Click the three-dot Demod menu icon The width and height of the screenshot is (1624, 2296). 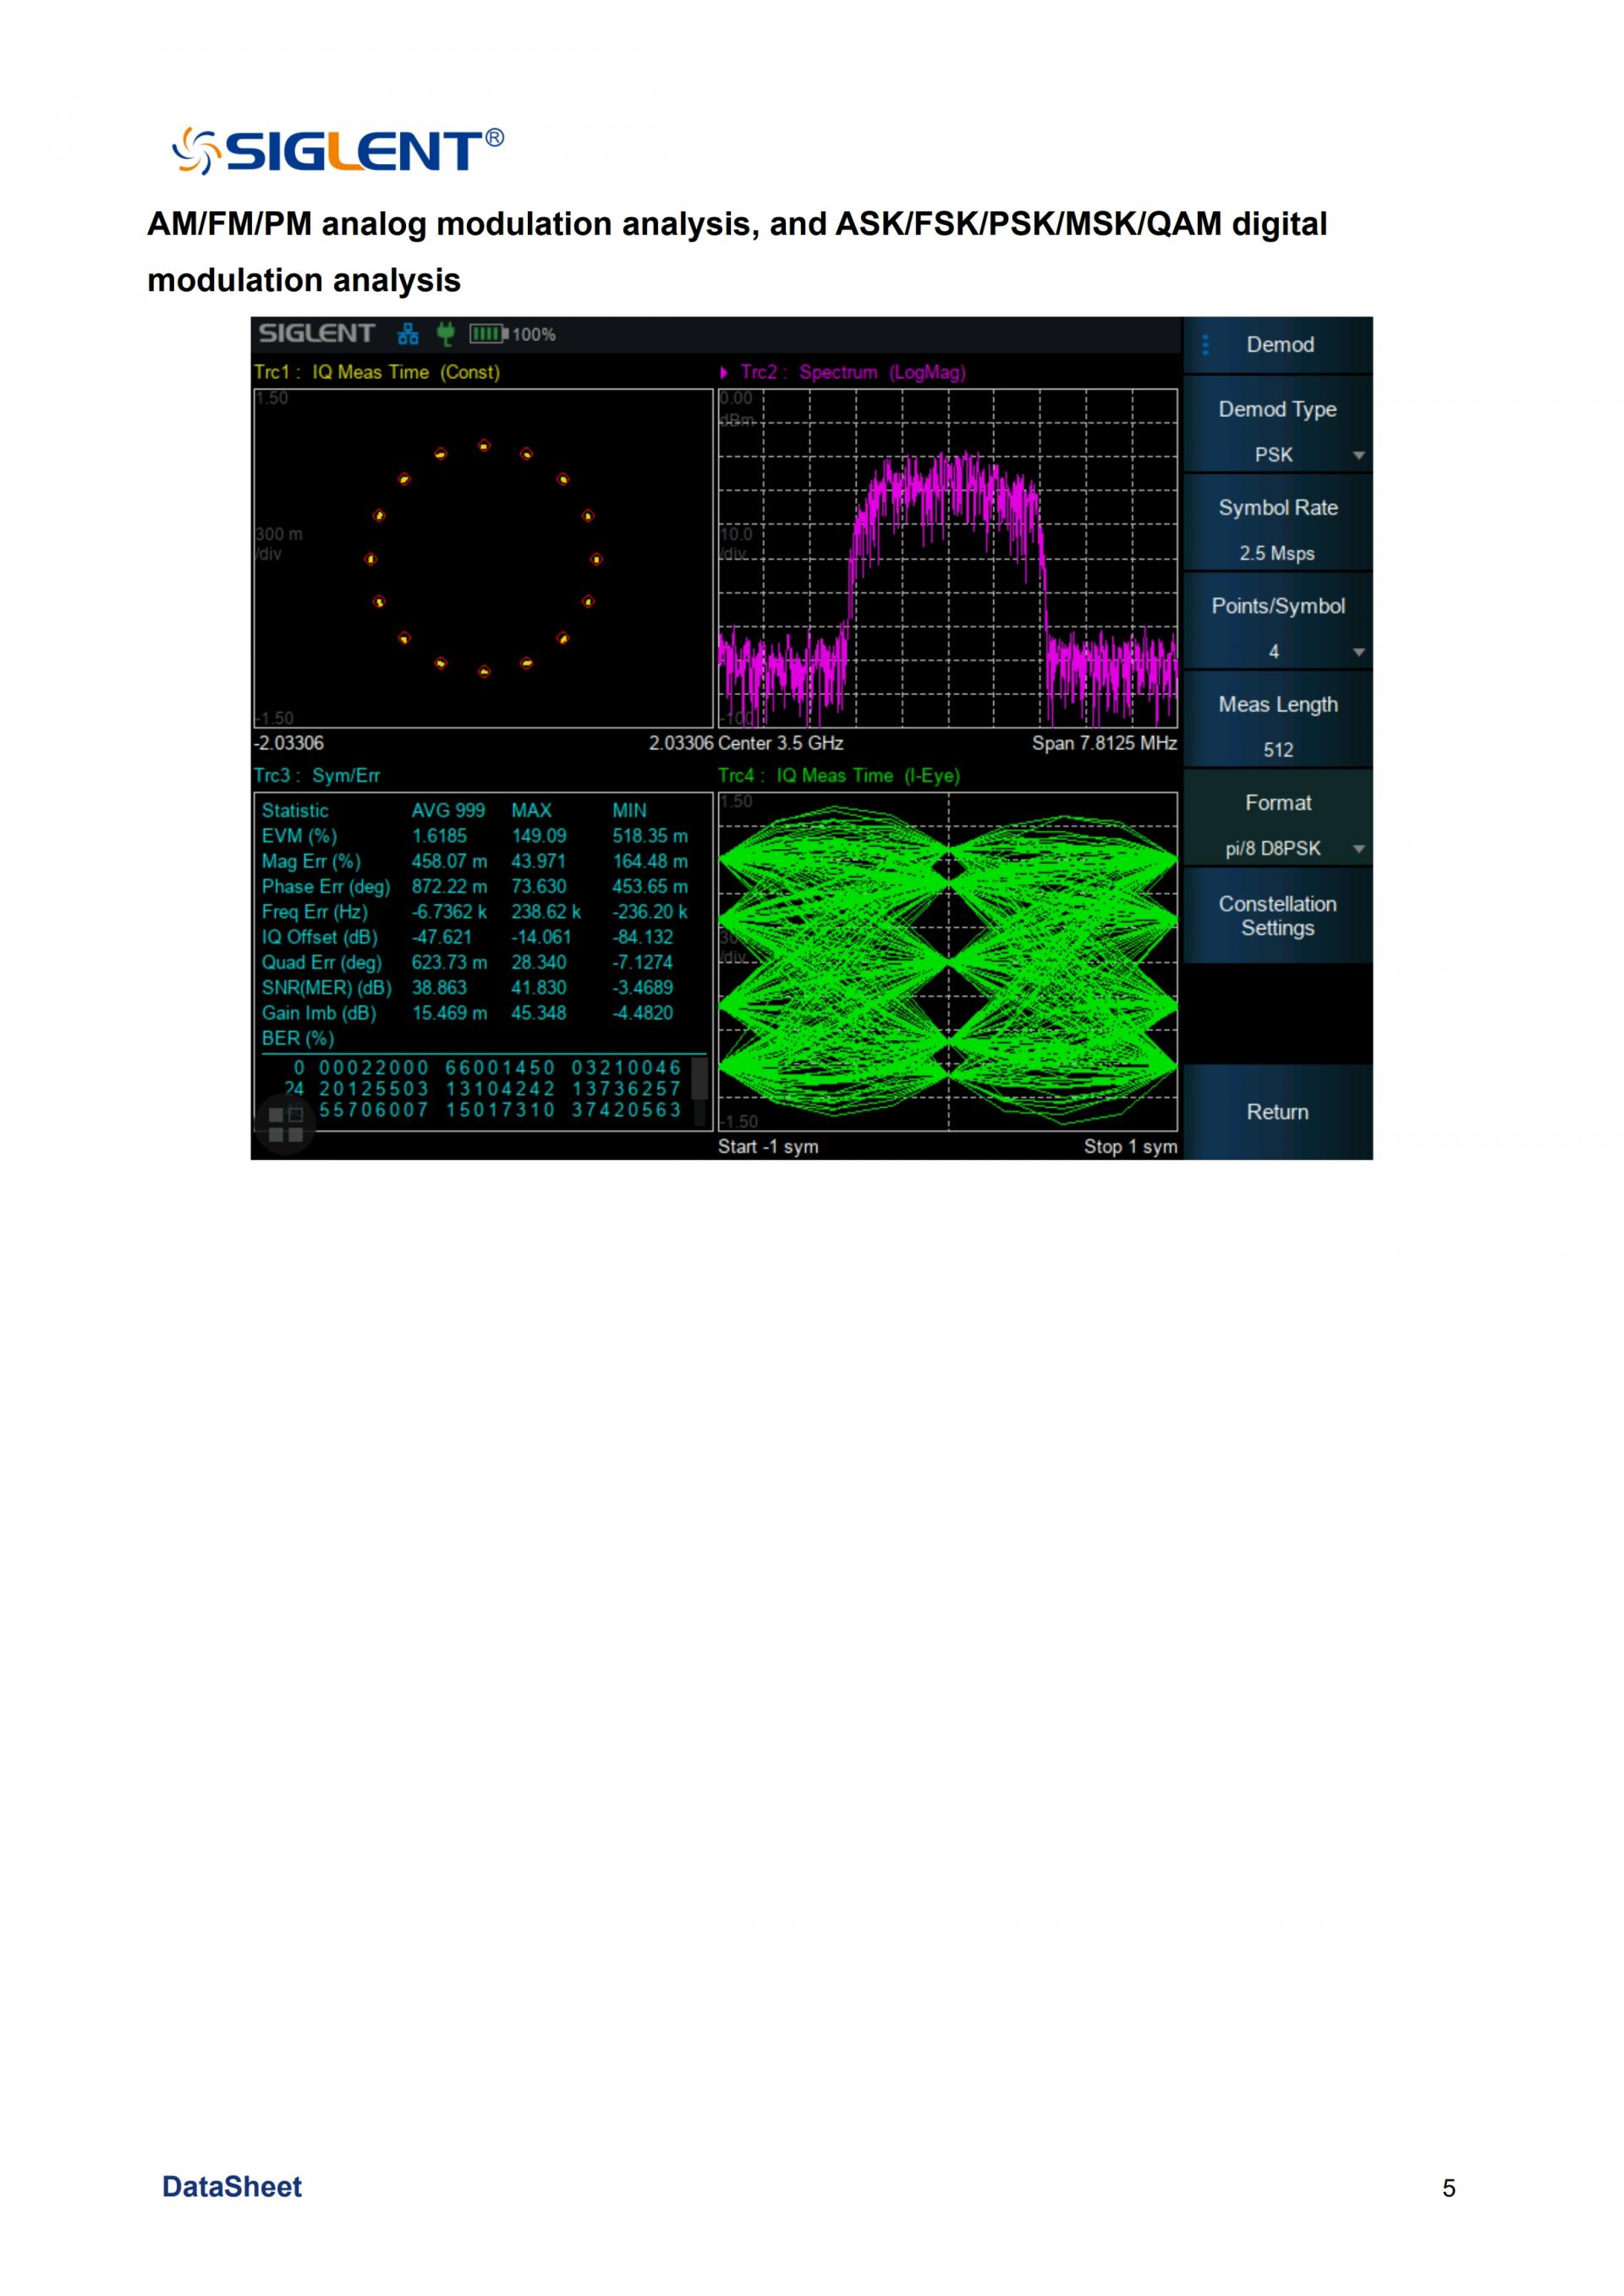click(x=1205, y=345)
